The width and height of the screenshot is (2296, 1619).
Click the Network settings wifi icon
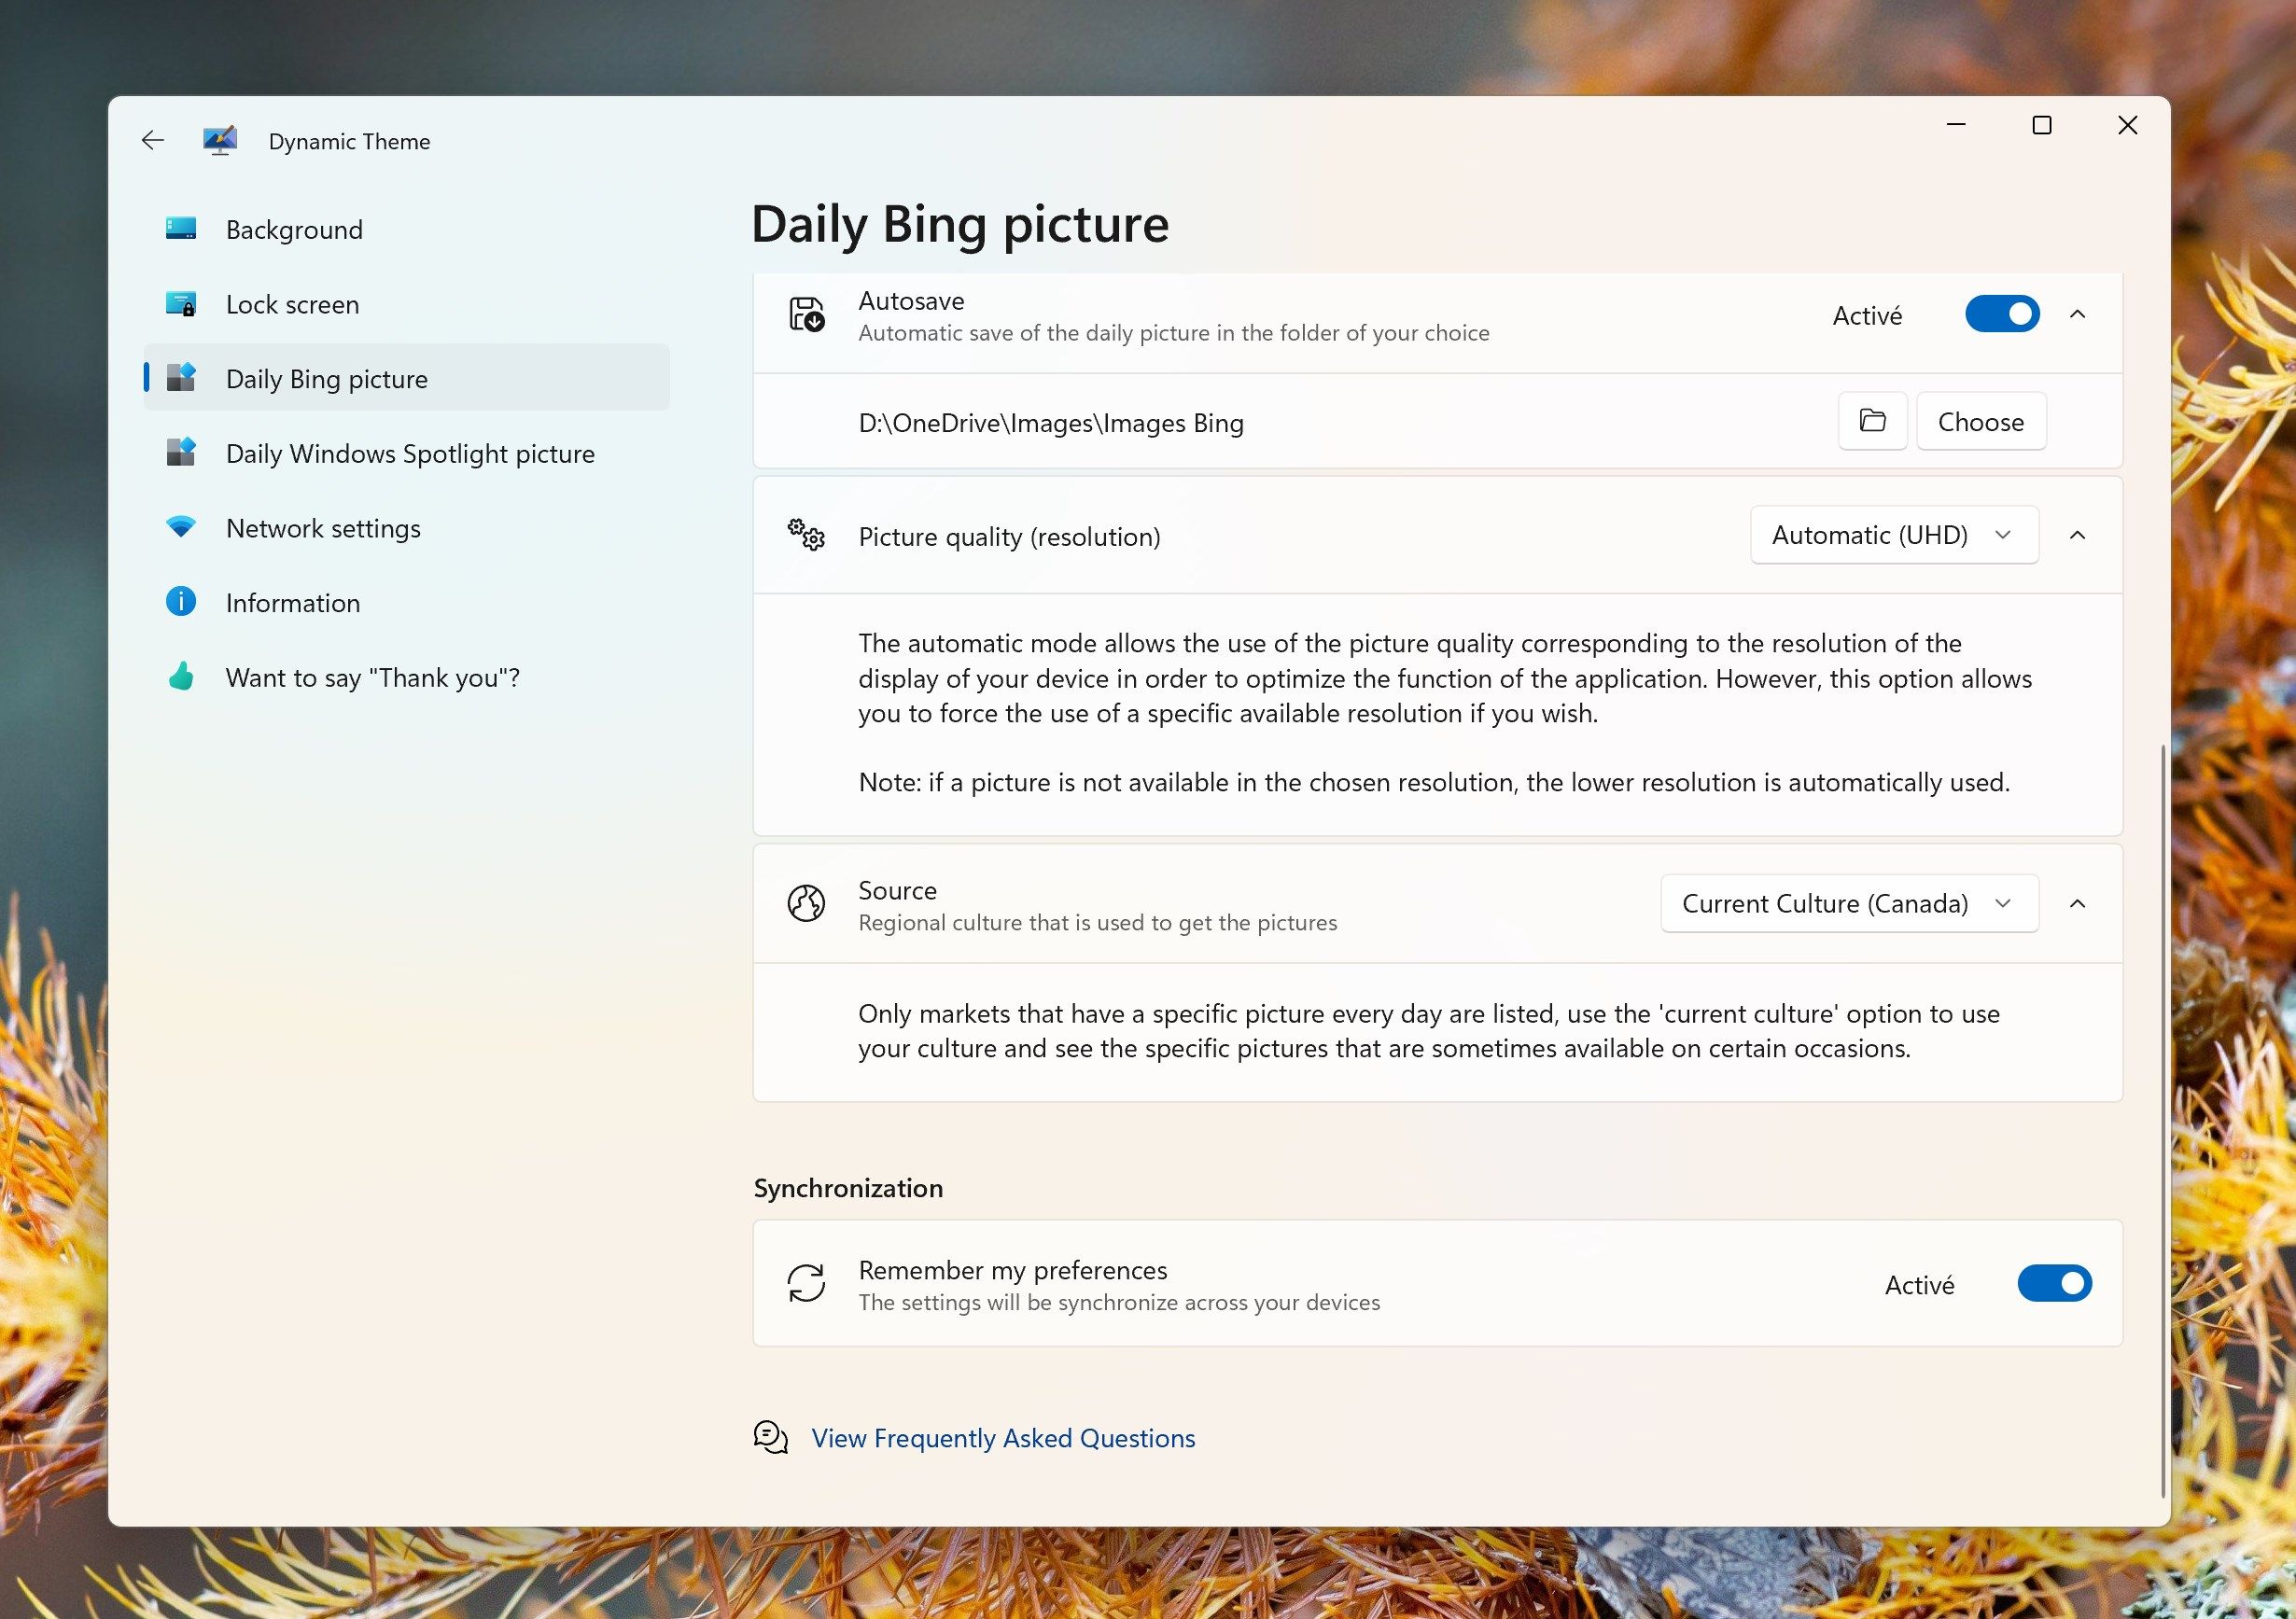coord(181,527)
